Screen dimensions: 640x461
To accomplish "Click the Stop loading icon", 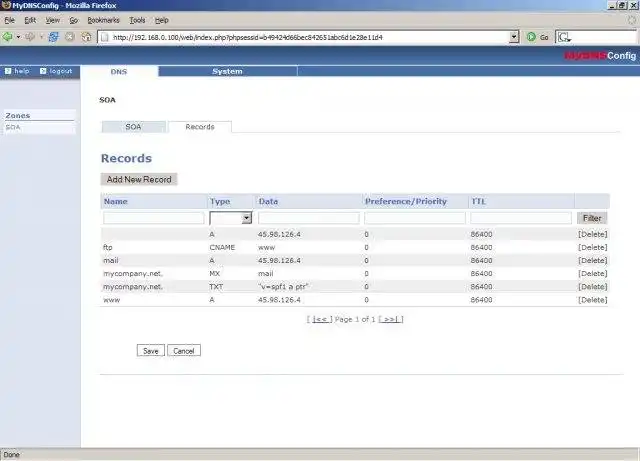I will 70,37.
